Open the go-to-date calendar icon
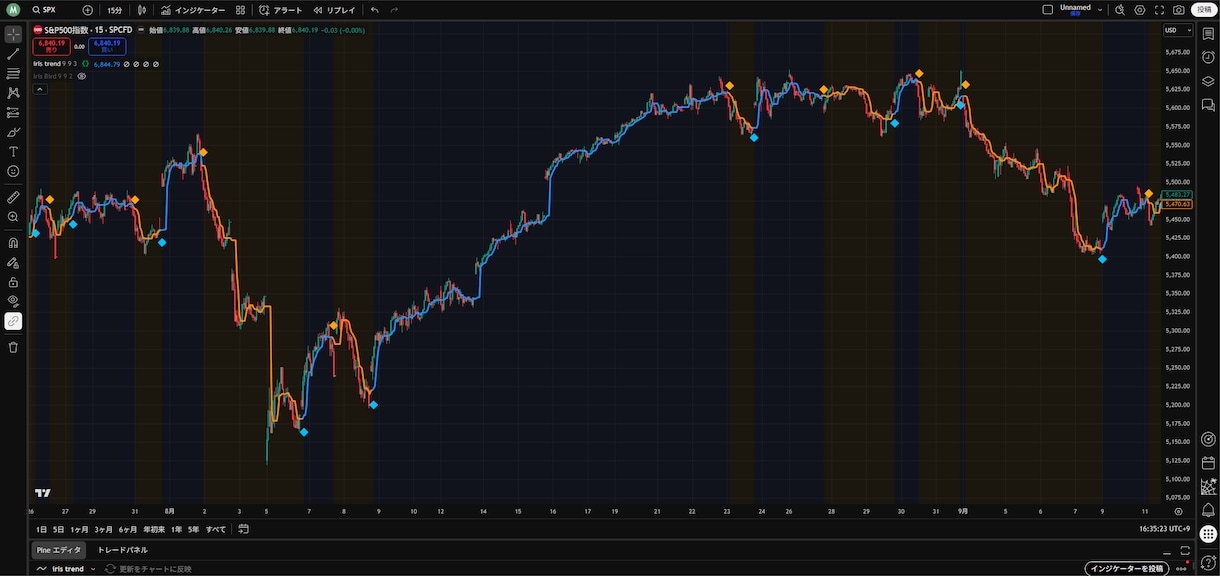Image resolution: width=1220 pixels, height=576 pixels. tap(243, 529)
